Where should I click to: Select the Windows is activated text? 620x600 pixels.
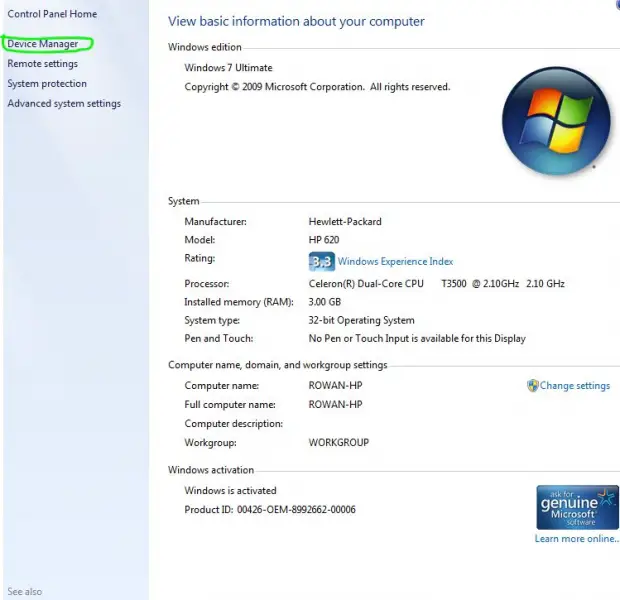pyautogui.click(x=230, y=490)
